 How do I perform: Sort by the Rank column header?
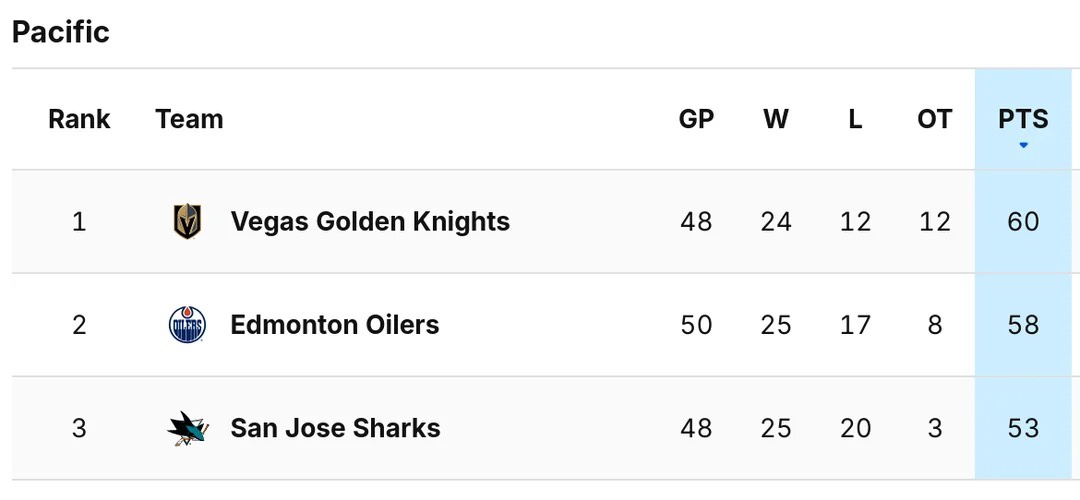tap(79, 120)
